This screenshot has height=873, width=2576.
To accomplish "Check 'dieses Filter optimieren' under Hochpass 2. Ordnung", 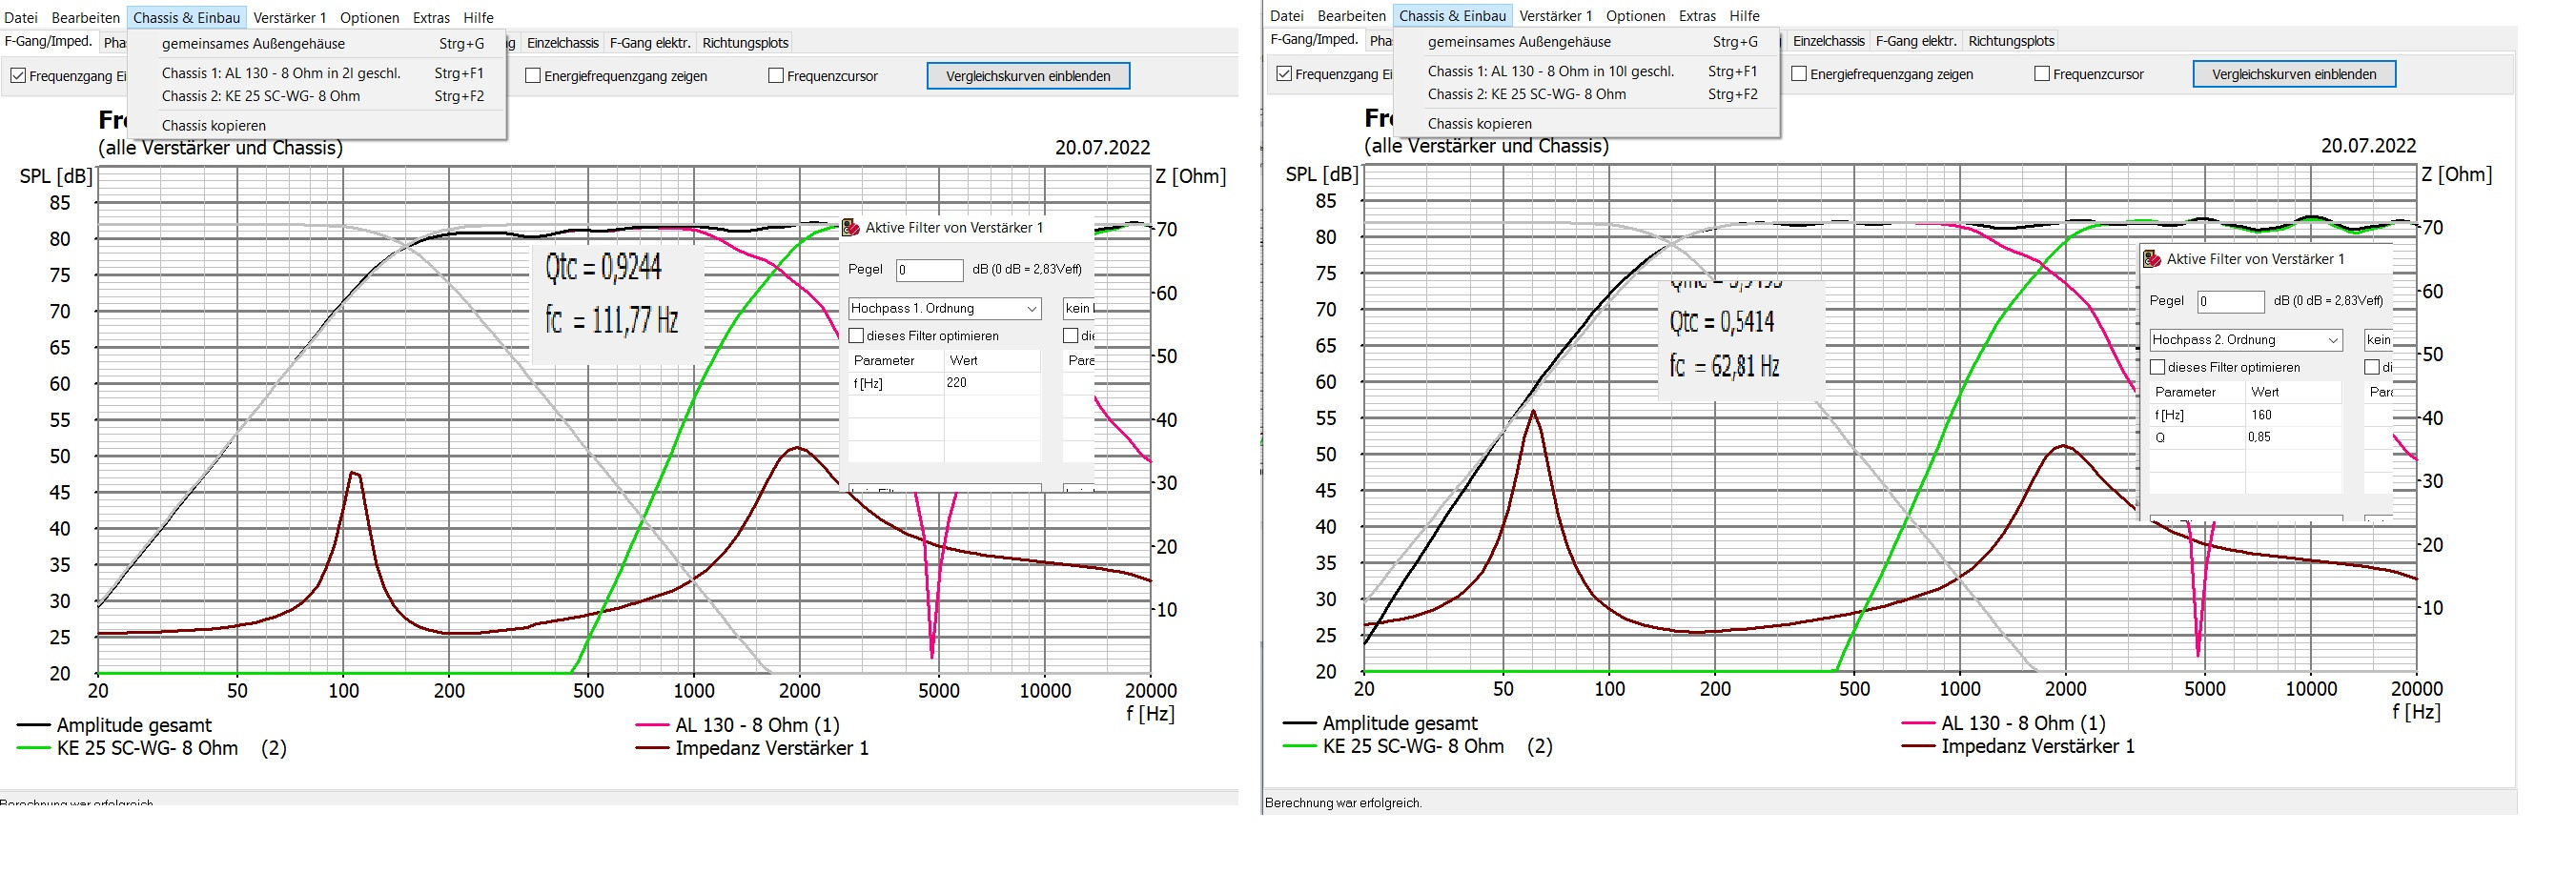I will point(2158,367).
